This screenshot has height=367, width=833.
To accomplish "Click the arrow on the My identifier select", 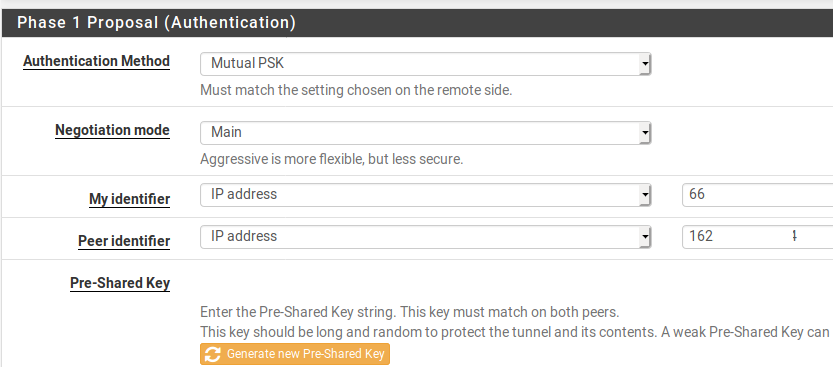I will tap(644, 195).
